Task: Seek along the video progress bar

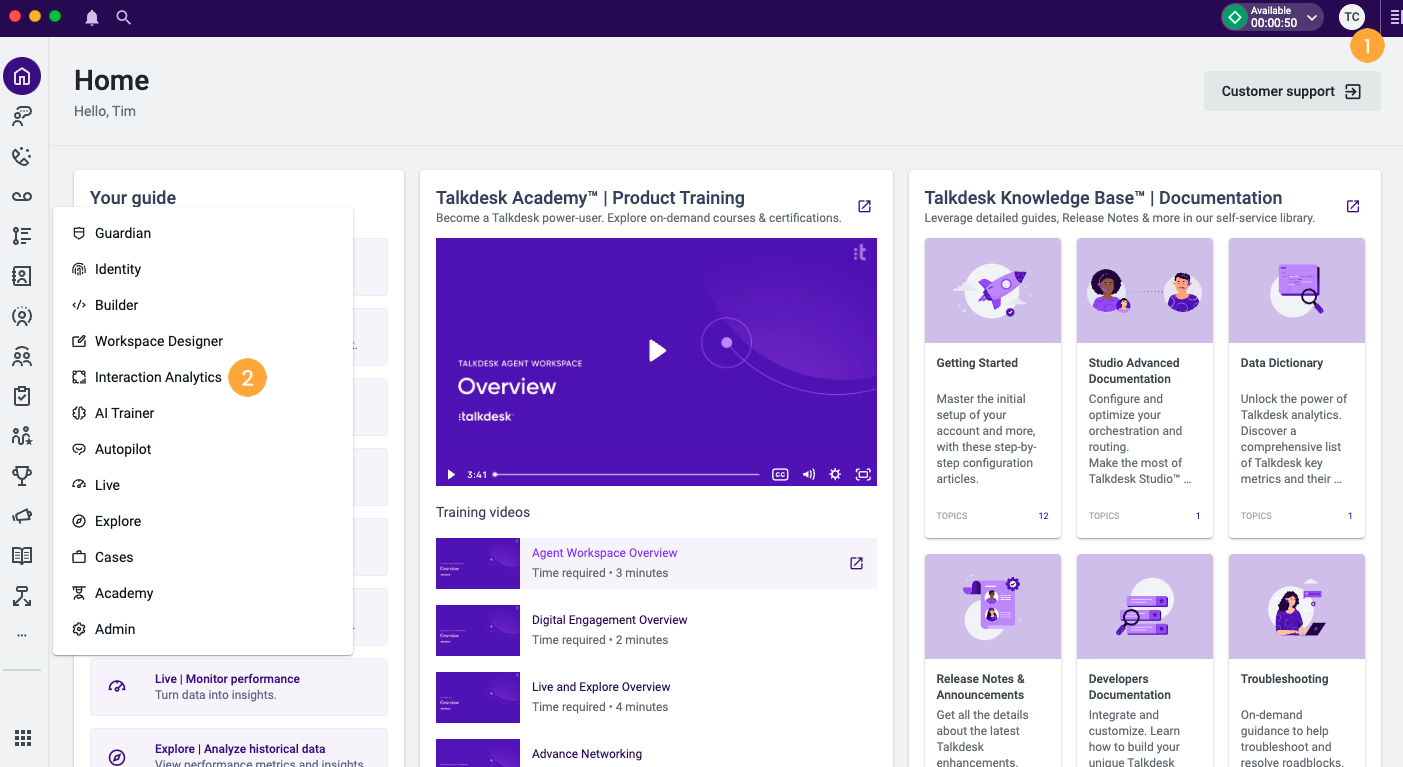Action: point(627,474)
